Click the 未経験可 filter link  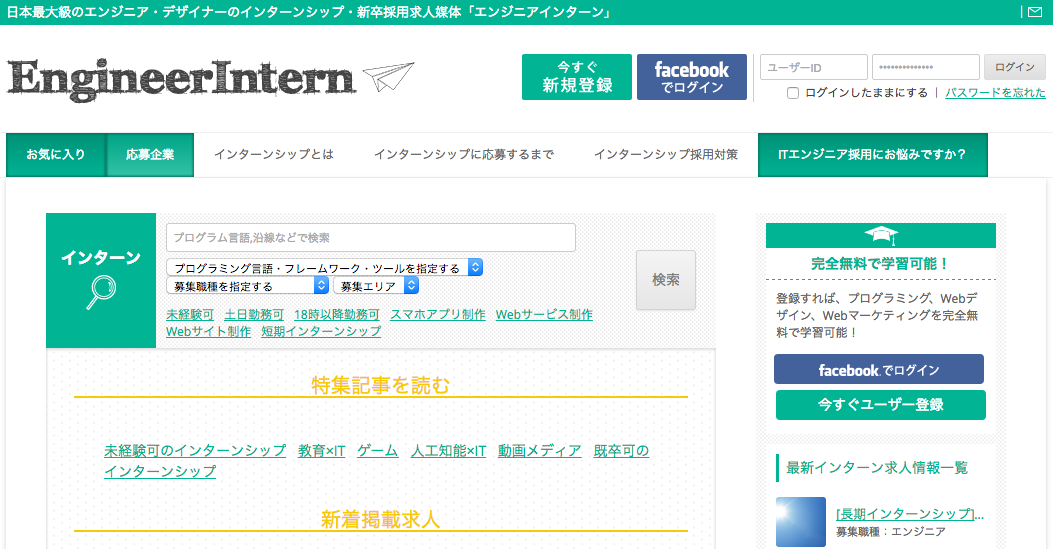point(190,314)
